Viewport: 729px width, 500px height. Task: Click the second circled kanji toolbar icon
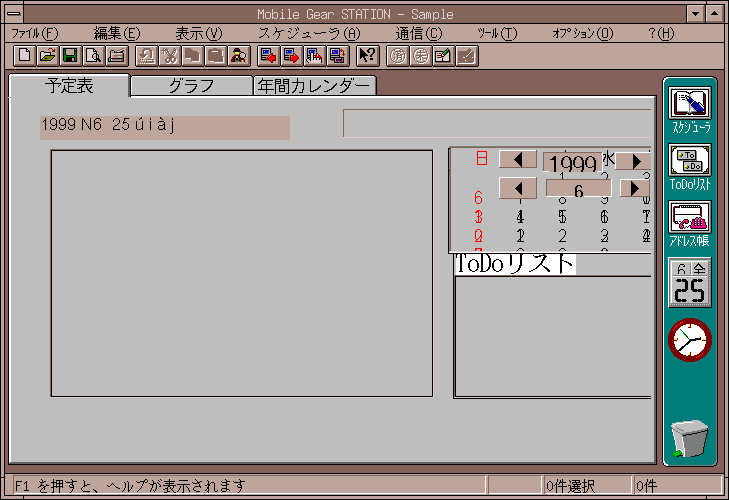pyautogui.click(x=421, y=56)
